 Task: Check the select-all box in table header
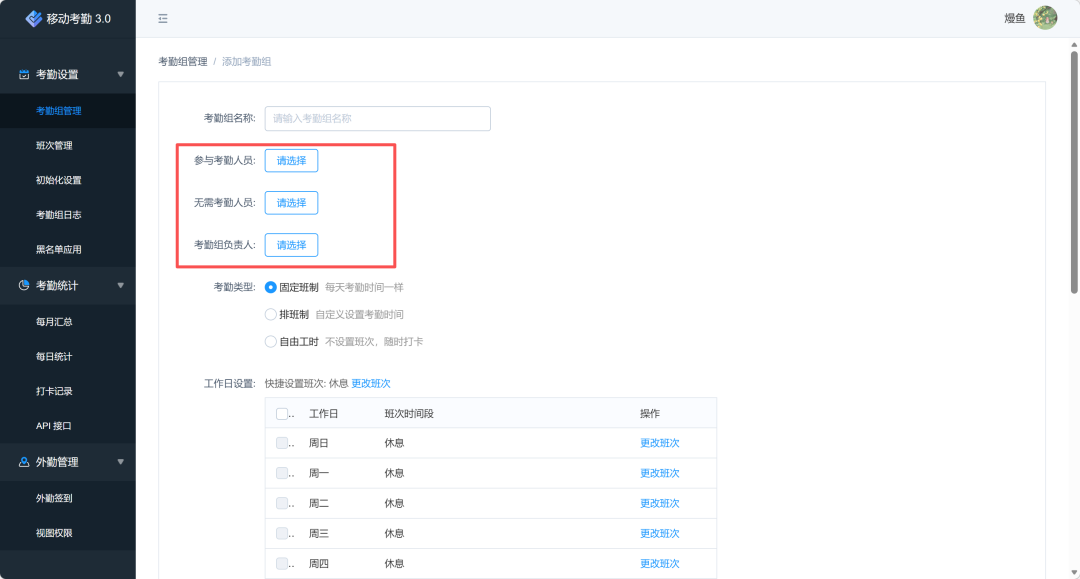[282, 414]
